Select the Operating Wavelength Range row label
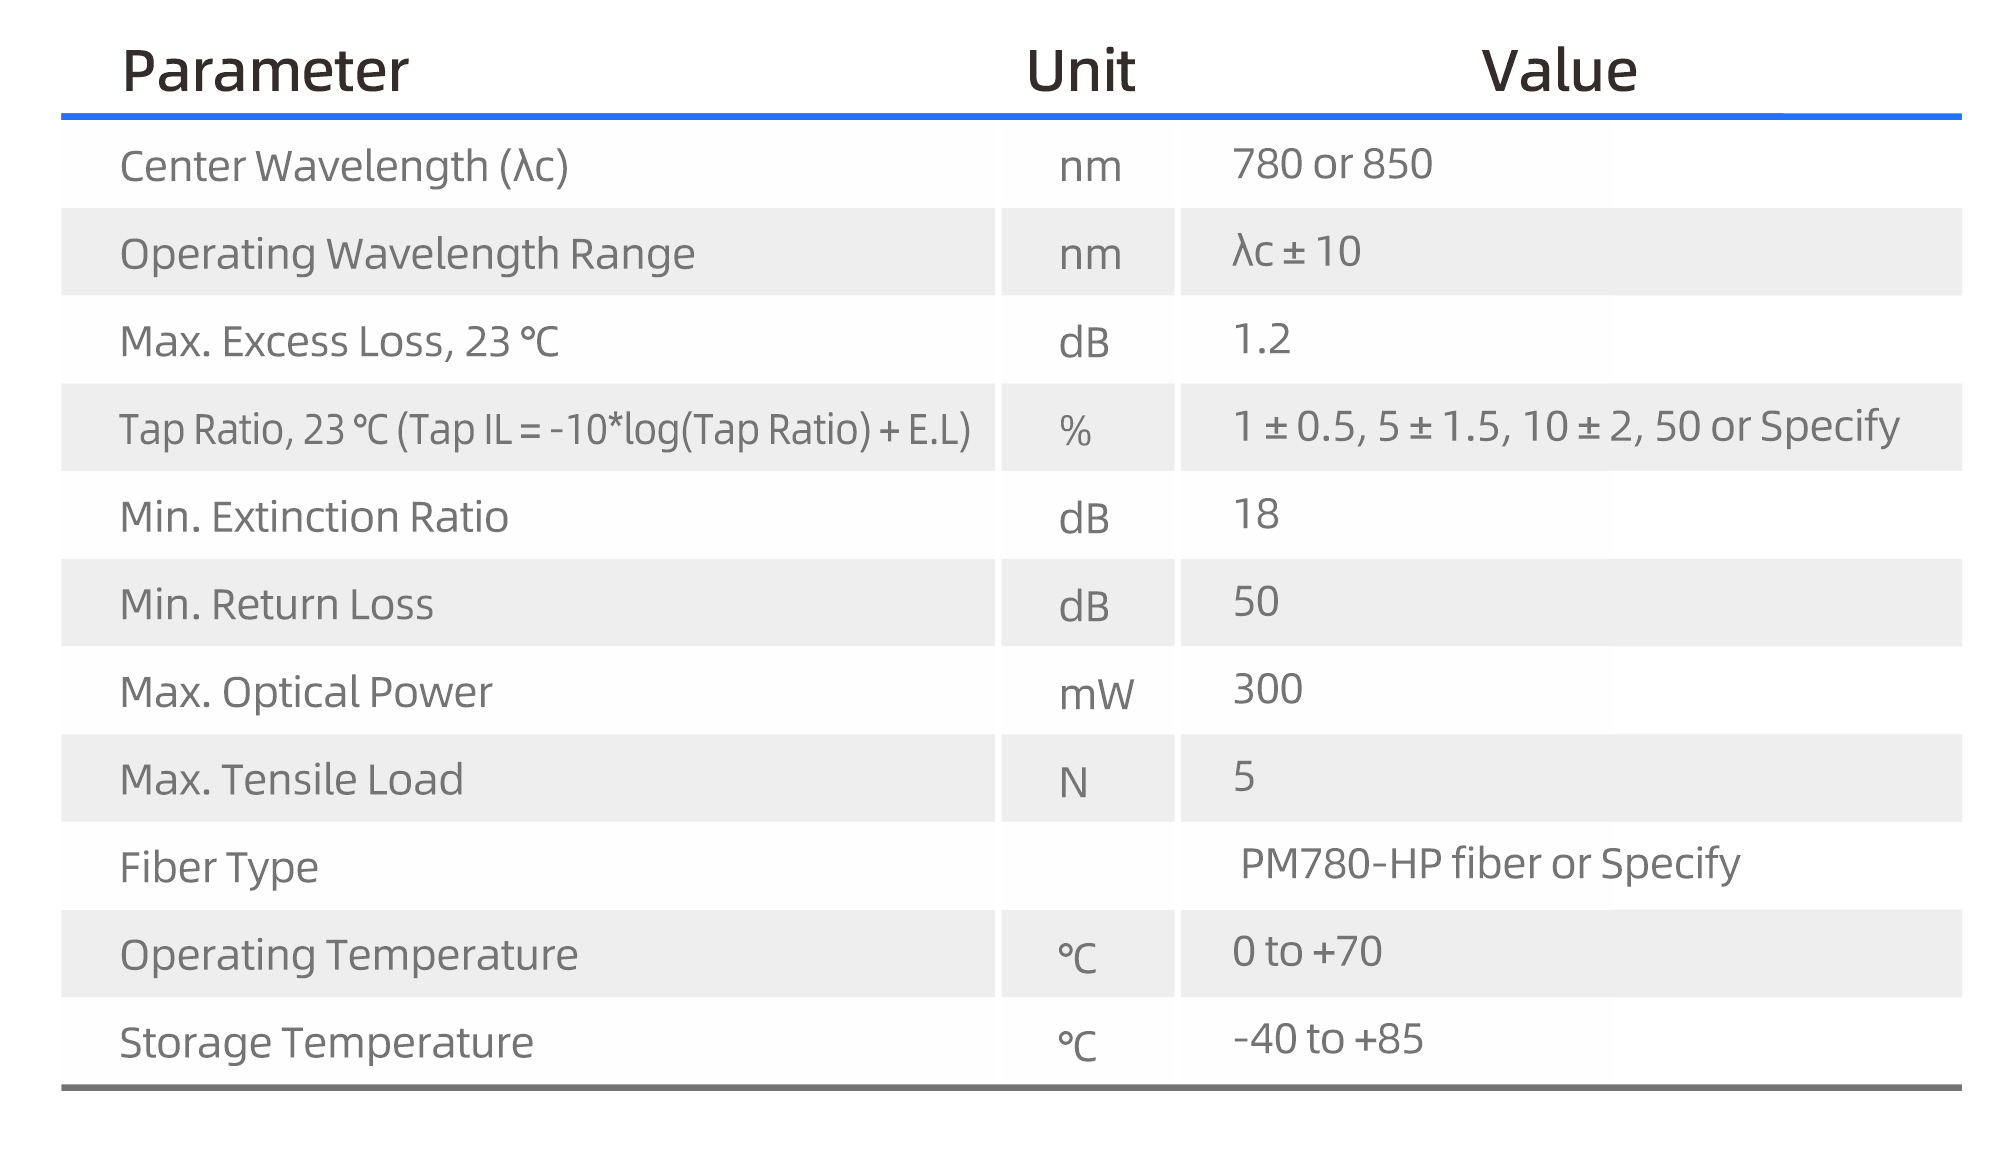The image size is (2015, 1155). [x=407, y=254]
